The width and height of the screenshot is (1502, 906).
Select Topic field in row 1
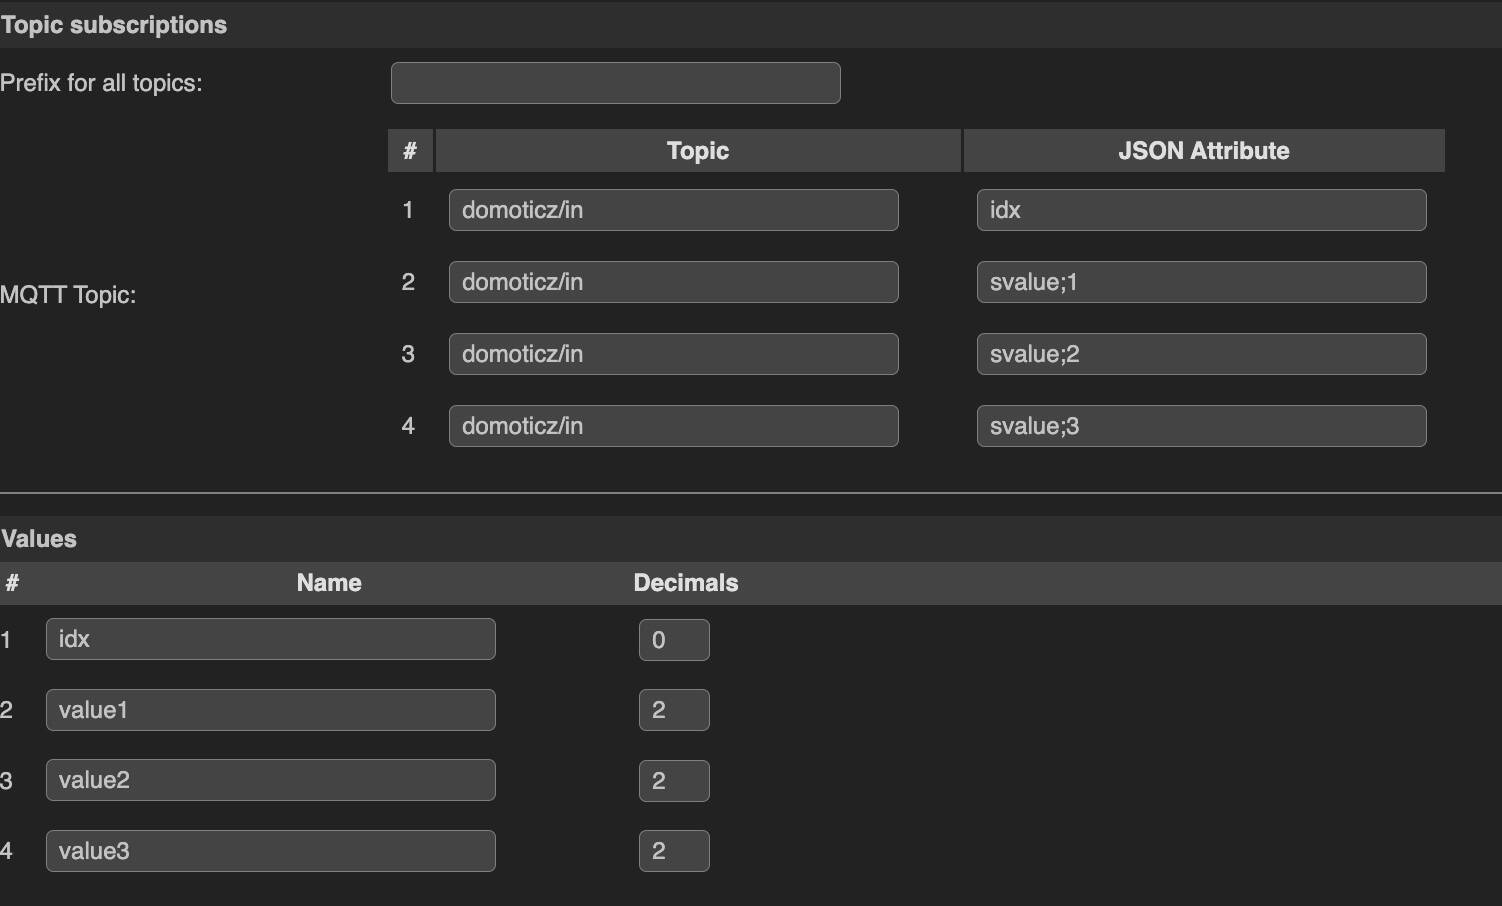click(x=673, y=210)
